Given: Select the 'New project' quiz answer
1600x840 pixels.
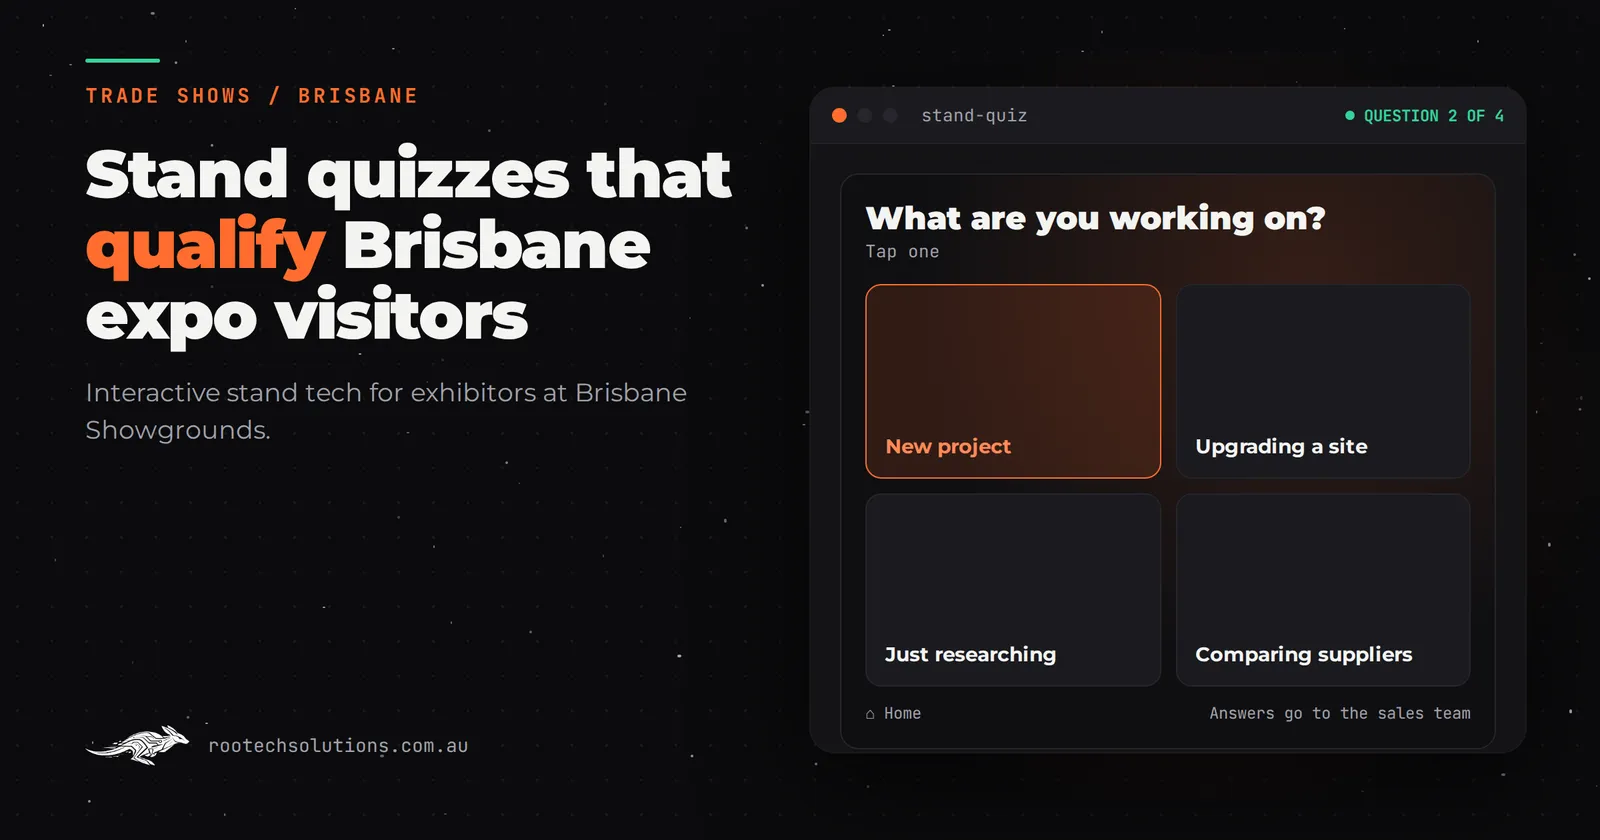Looking at the screenshot, I should (1013, 381).
